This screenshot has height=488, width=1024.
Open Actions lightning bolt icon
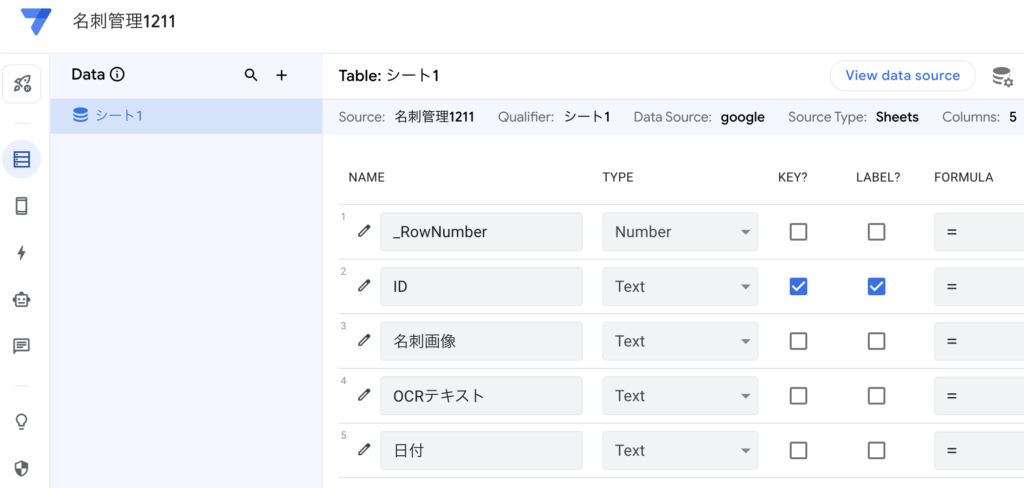click(22, 253)
